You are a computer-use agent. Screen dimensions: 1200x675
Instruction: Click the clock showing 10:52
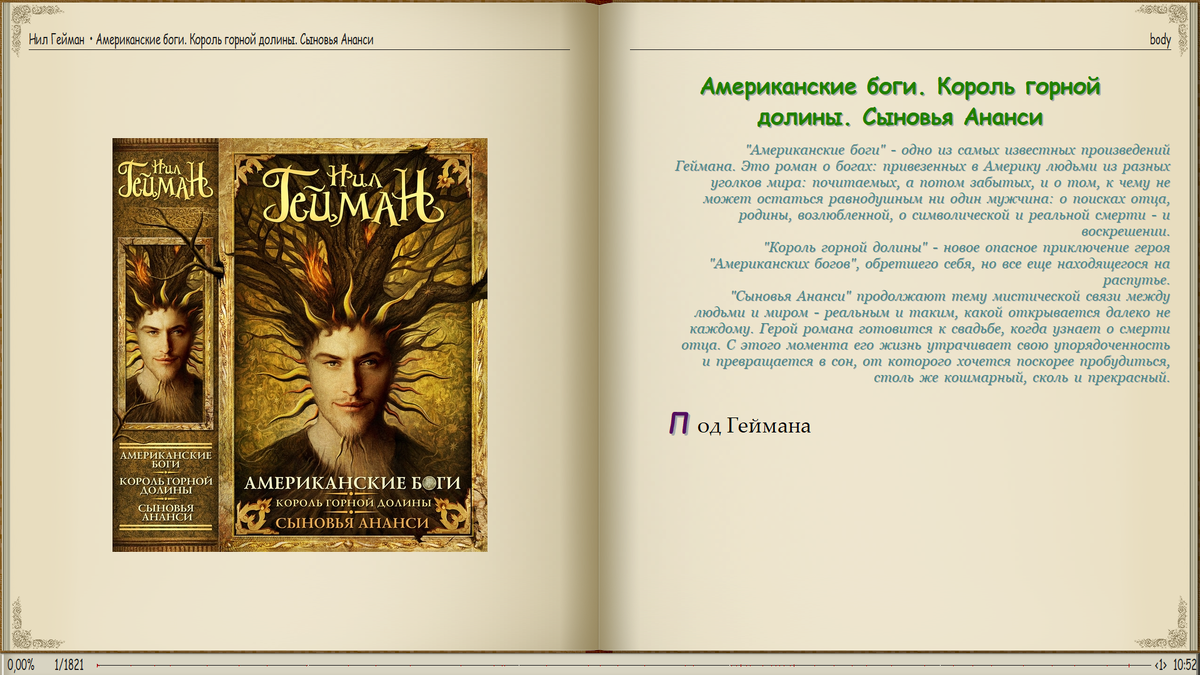(1184, 665)
